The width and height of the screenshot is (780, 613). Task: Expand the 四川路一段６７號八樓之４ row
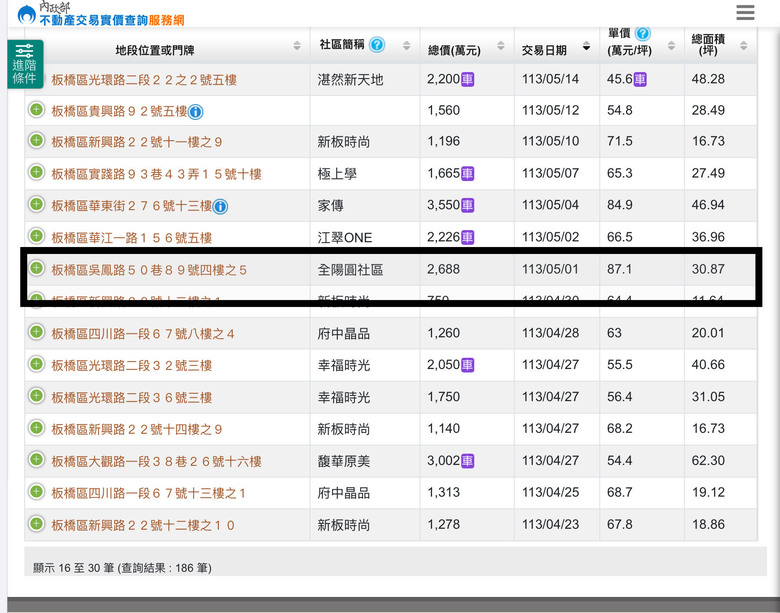(x=36, y=332)
